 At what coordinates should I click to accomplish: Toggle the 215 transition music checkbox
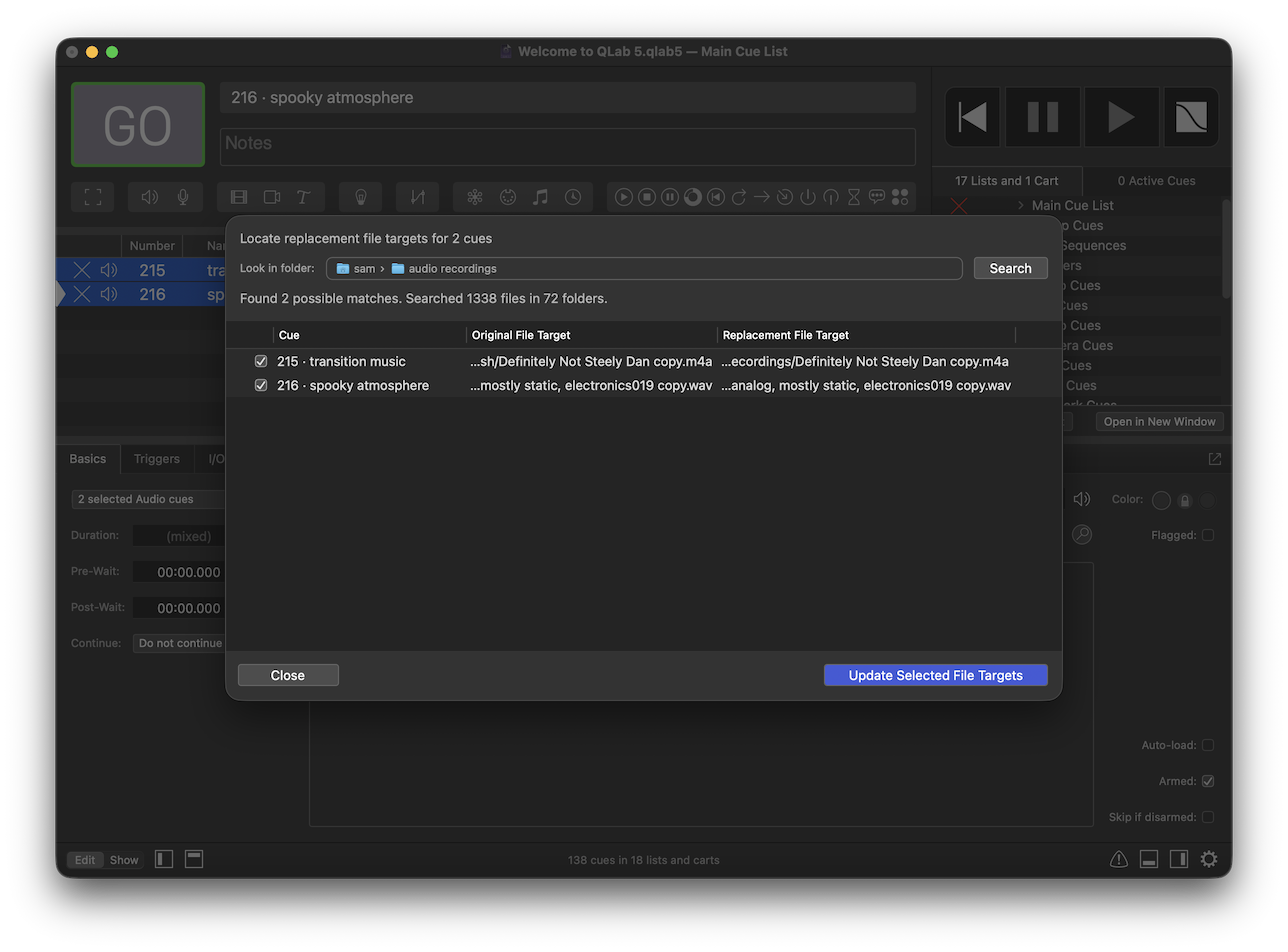point(261,361)
